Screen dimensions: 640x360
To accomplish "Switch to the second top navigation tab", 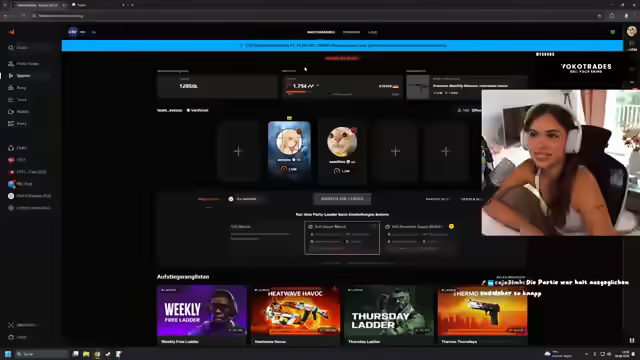I will [x=351, y=32].
